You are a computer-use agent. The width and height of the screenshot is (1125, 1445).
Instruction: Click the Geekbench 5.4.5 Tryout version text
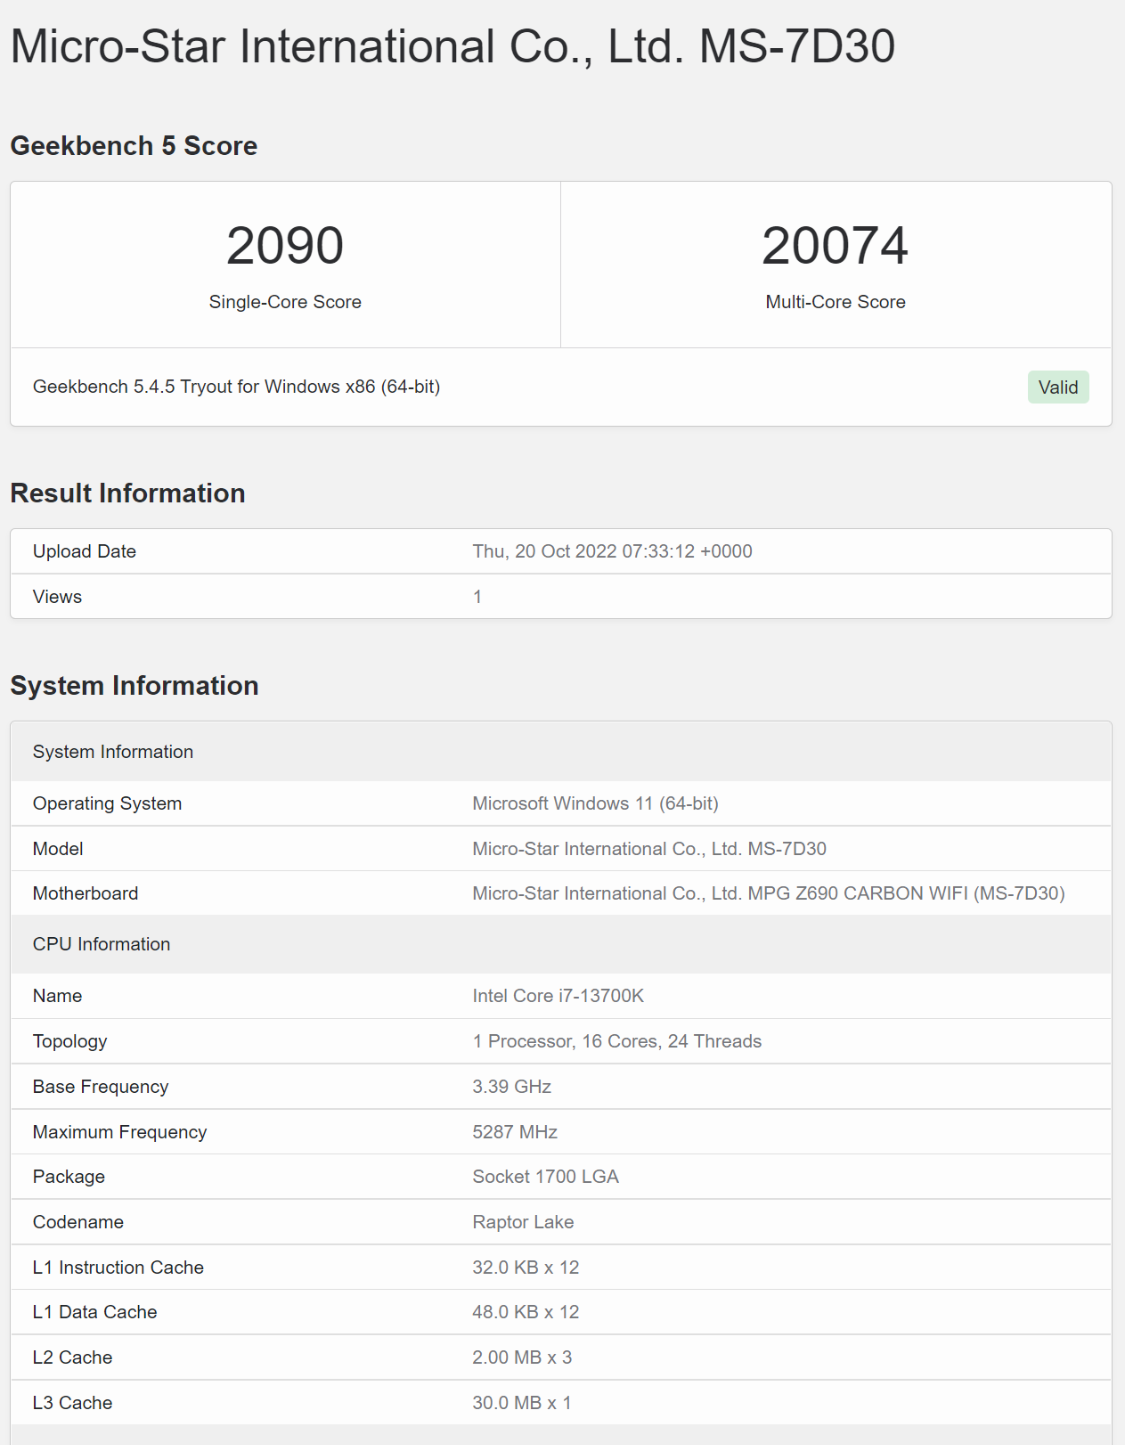coord(236,387)
